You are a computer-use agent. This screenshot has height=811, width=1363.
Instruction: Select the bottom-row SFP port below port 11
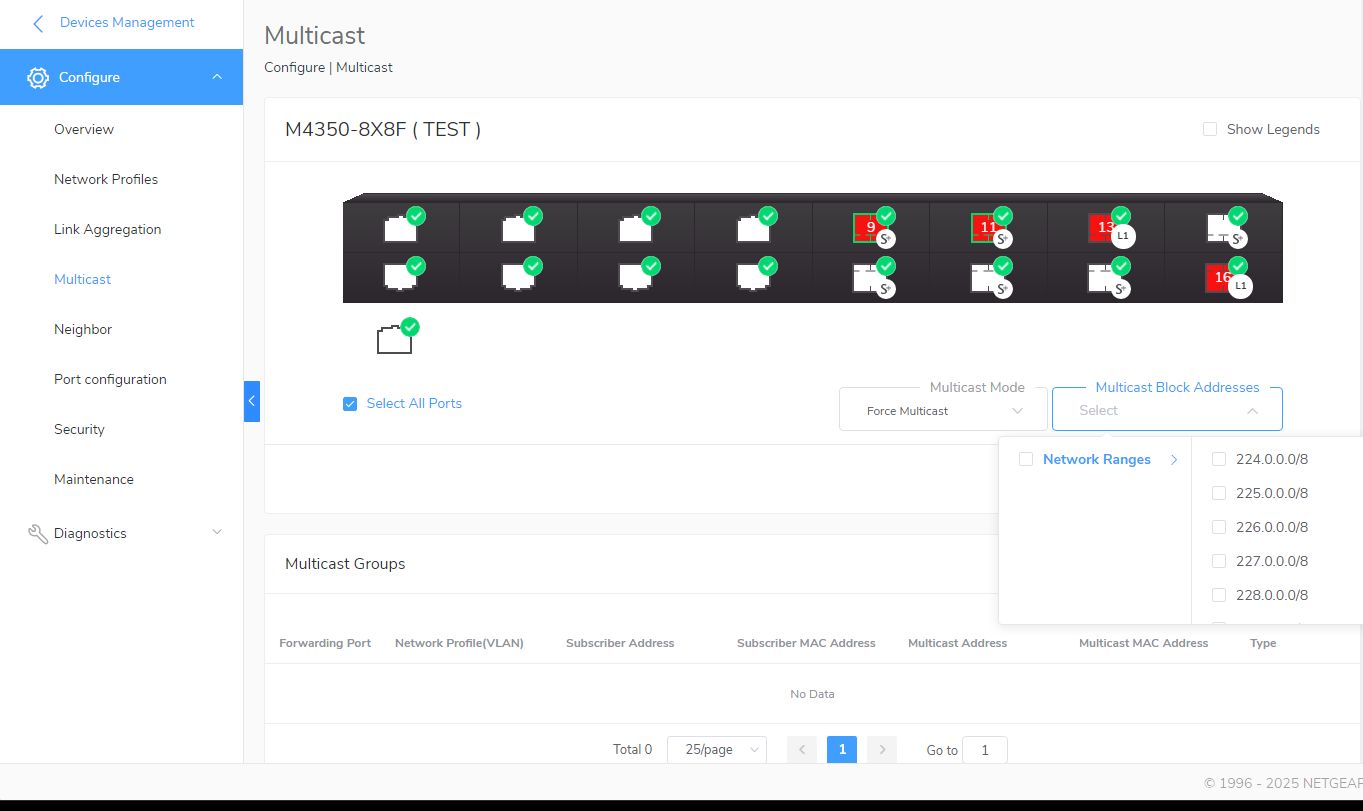pos(988,277)
